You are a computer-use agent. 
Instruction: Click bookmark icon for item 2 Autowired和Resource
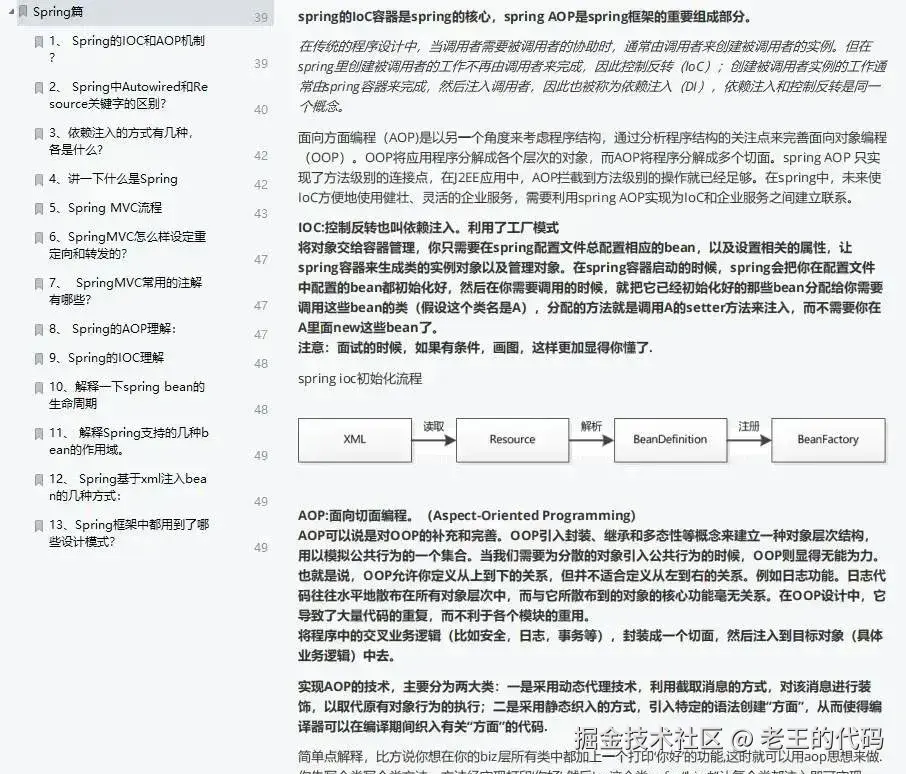(x=39, y=88)
